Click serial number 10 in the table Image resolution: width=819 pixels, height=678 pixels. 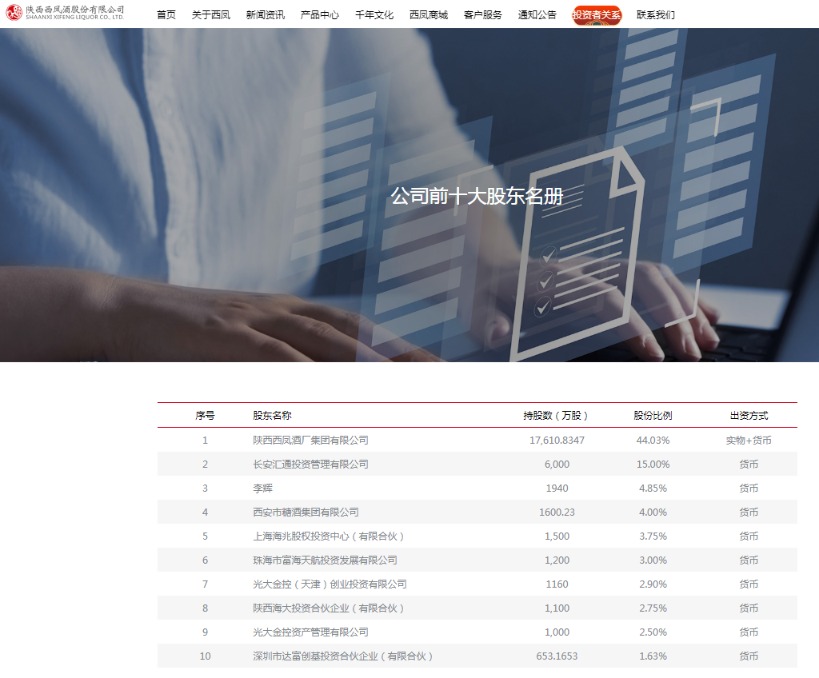(205, 657)
